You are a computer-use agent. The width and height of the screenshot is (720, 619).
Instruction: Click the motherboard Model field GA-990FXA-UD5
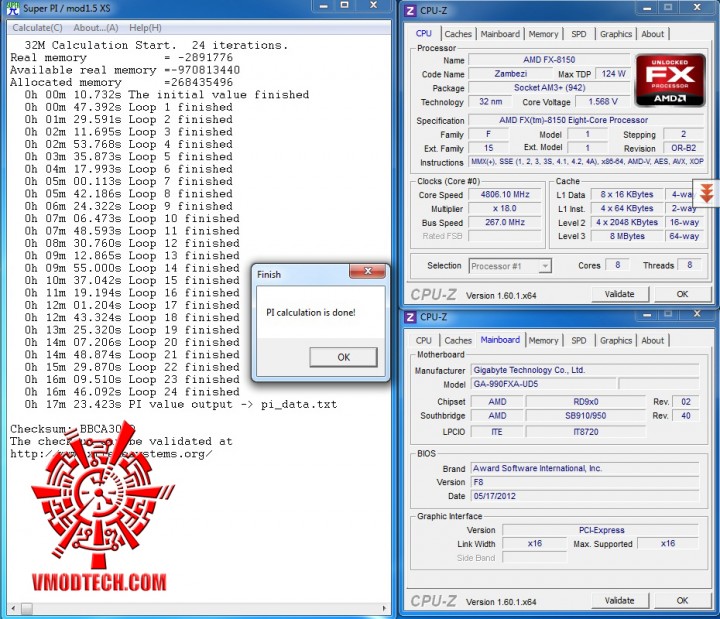[543, 384]
